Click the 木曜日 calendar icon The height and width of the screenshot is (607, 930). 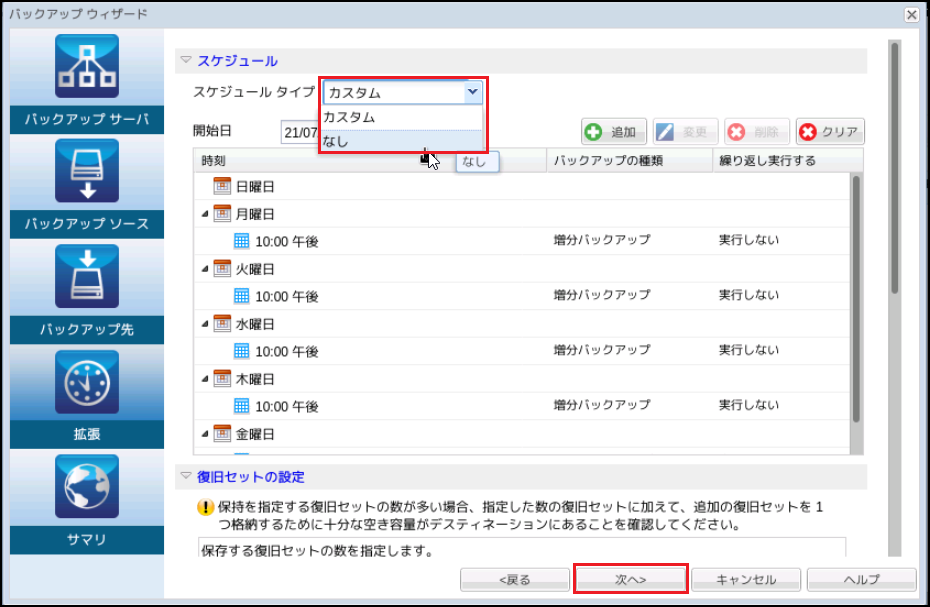222,379
